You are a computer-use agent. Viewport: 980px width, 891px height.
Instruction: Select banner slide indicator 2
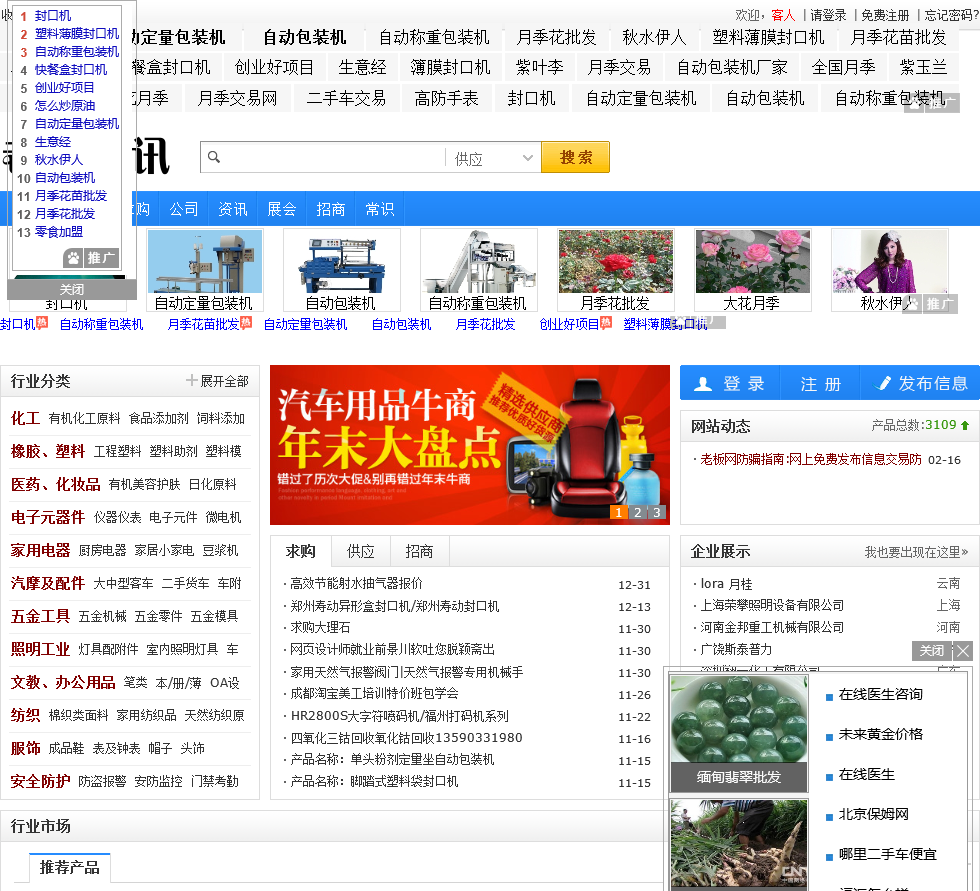(638, 512)
